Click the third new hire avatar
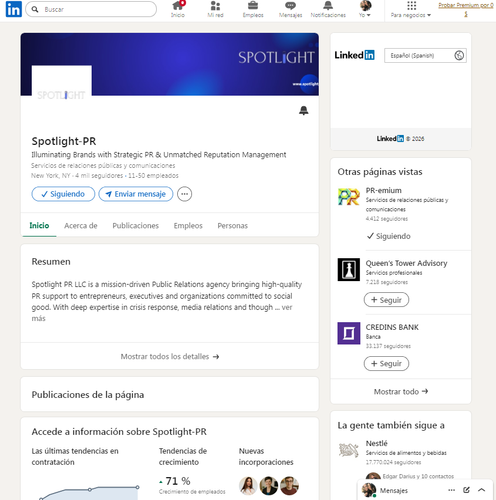496x500 pixels. [289, 486]
